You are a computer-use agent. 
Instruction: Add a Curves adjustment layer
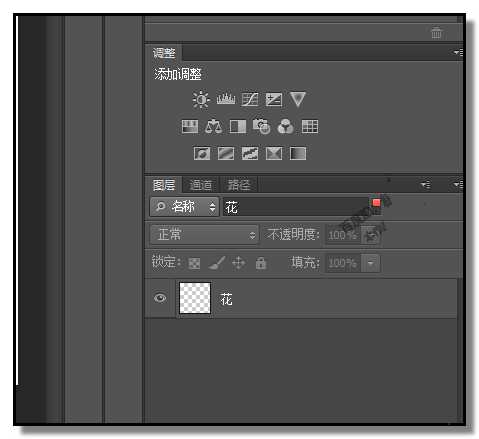click(250, 99)
